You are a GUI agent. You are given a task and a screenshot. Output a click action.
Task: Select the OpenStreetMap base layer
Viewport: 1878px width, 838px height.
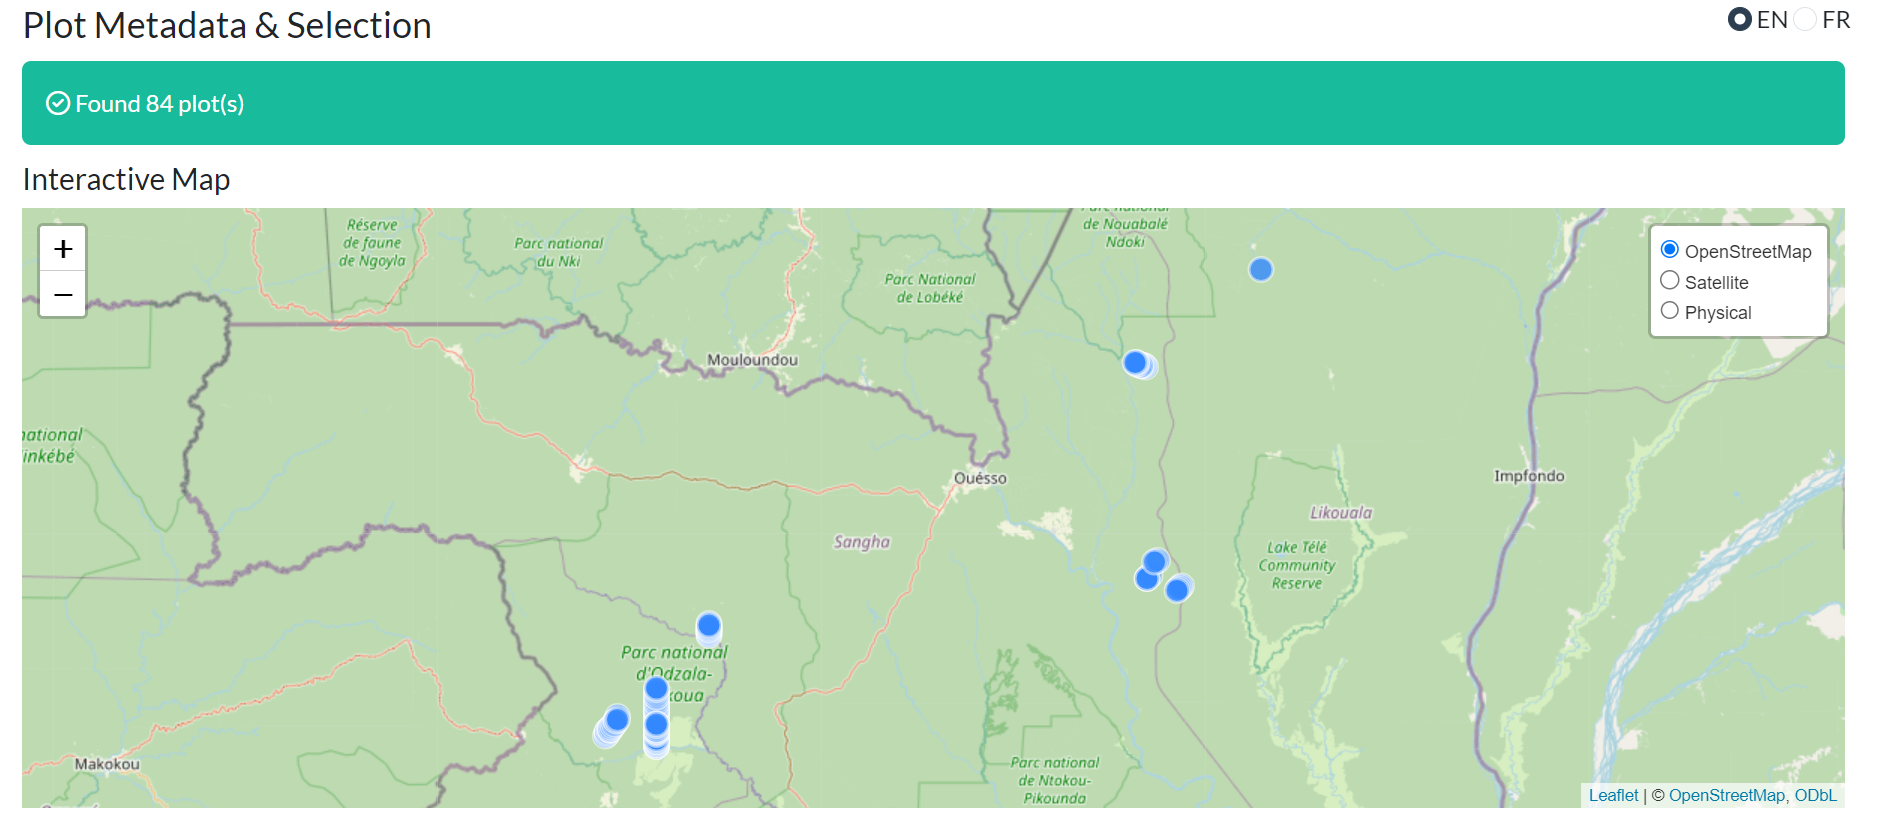tap(1669, 250)
